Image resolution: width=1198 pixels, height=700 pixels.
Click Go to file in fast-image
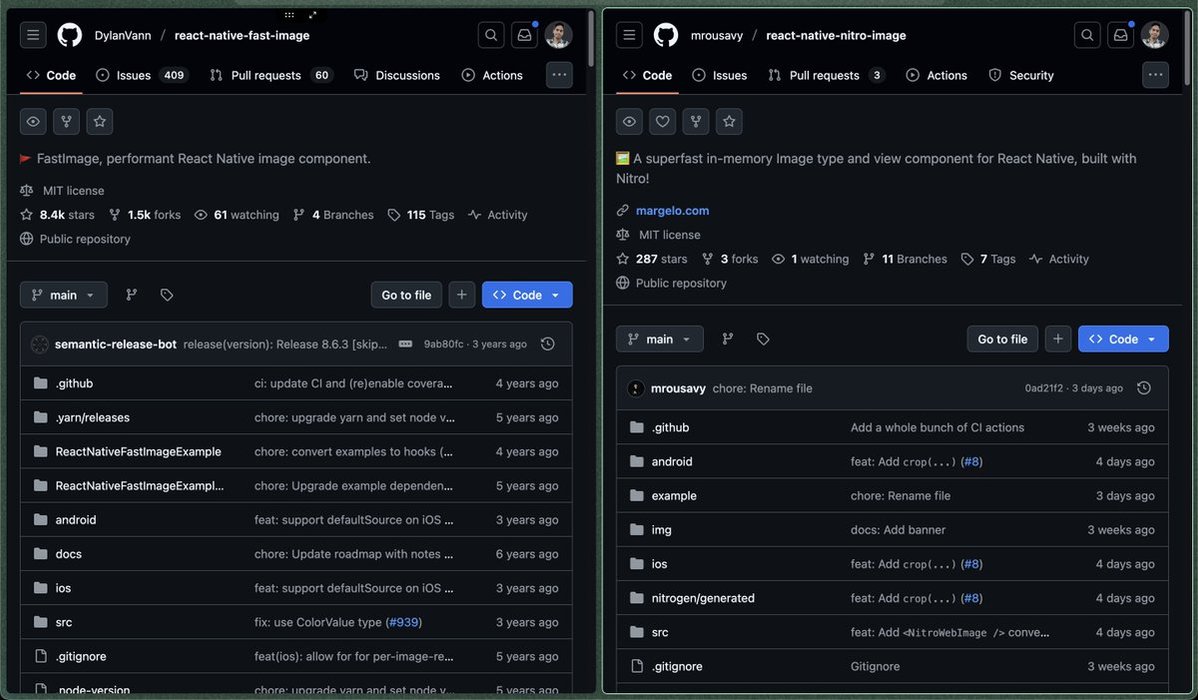point(406,295)
